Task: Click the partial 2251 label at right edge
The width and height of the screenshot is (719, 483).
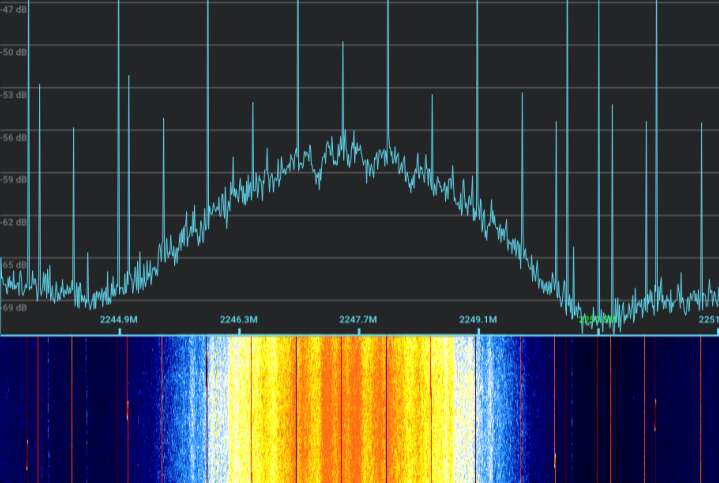Action: [707, 320]
